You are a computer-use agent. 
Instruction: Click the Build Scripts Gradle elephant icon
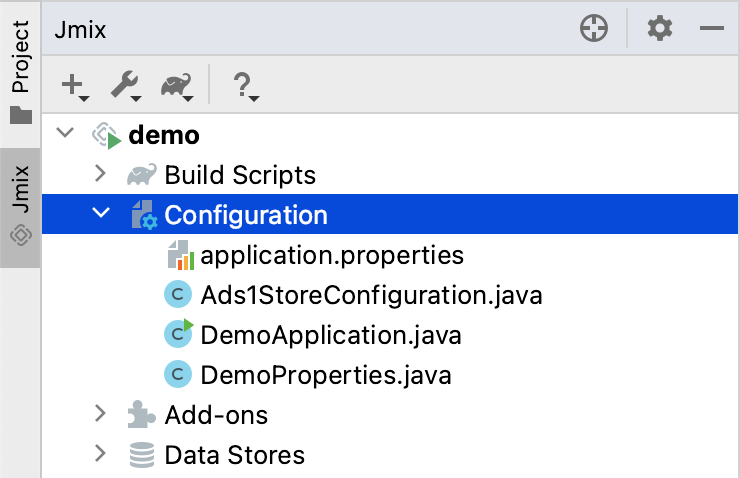pos(142,175)
